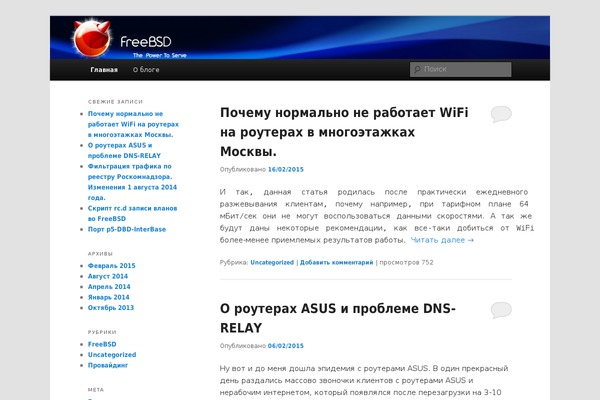Open the Февраль 2015 archive
The image size is (600, 400).
[112, 266]
